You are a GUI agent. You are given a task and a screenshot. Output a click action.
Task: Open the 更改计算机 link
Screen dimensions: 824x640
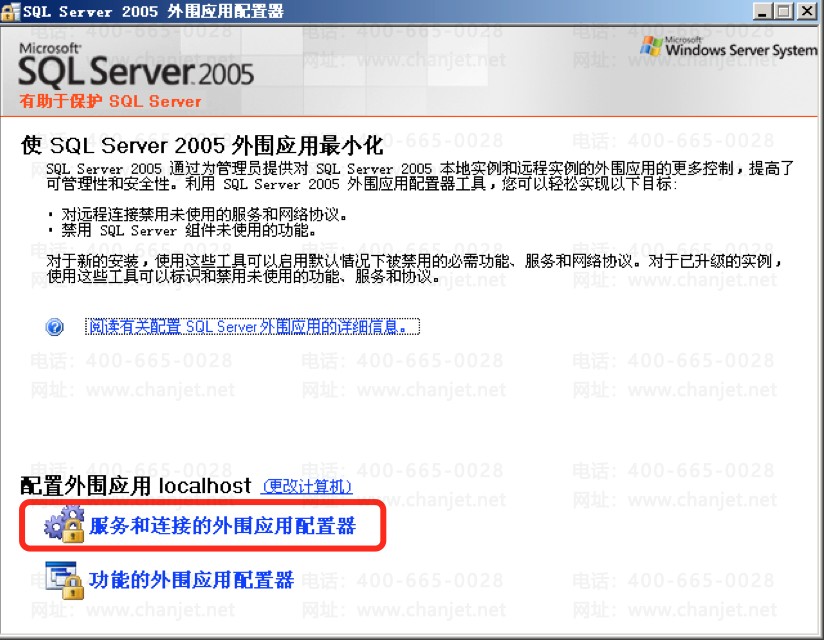pos(307,486)
